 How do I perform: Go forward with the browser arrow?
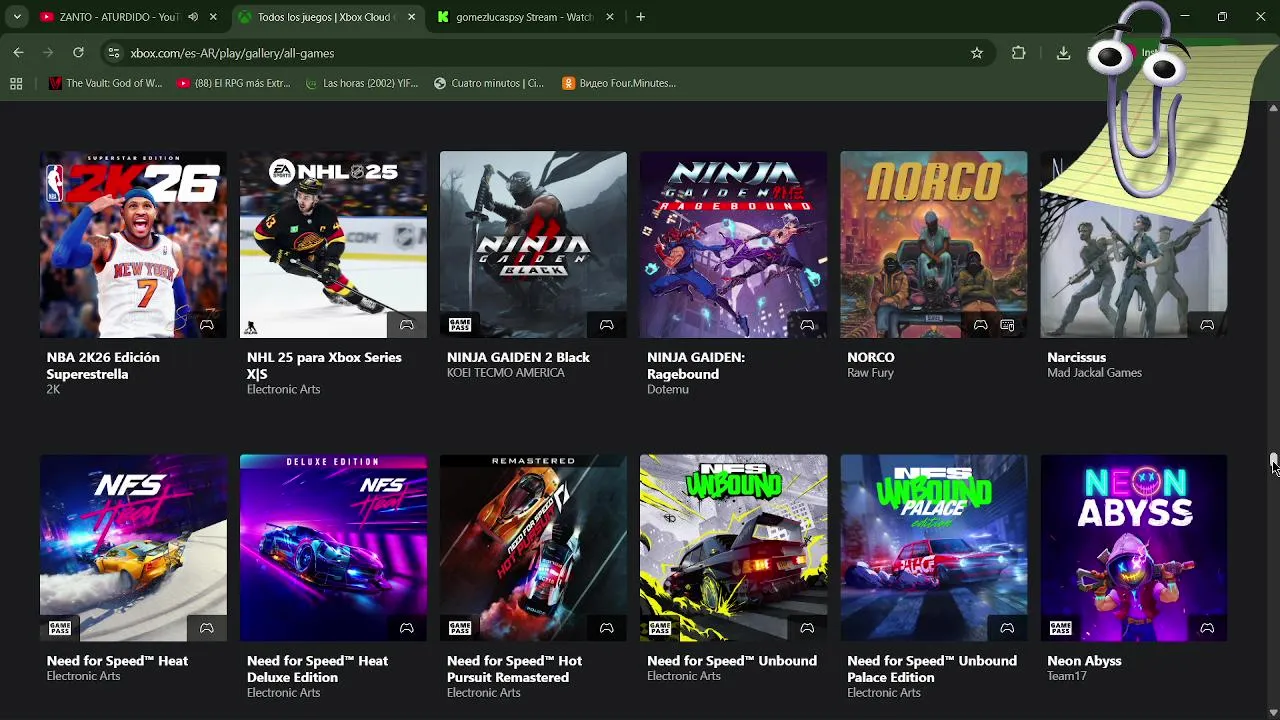pyautogui.click(x=48, y=53)
